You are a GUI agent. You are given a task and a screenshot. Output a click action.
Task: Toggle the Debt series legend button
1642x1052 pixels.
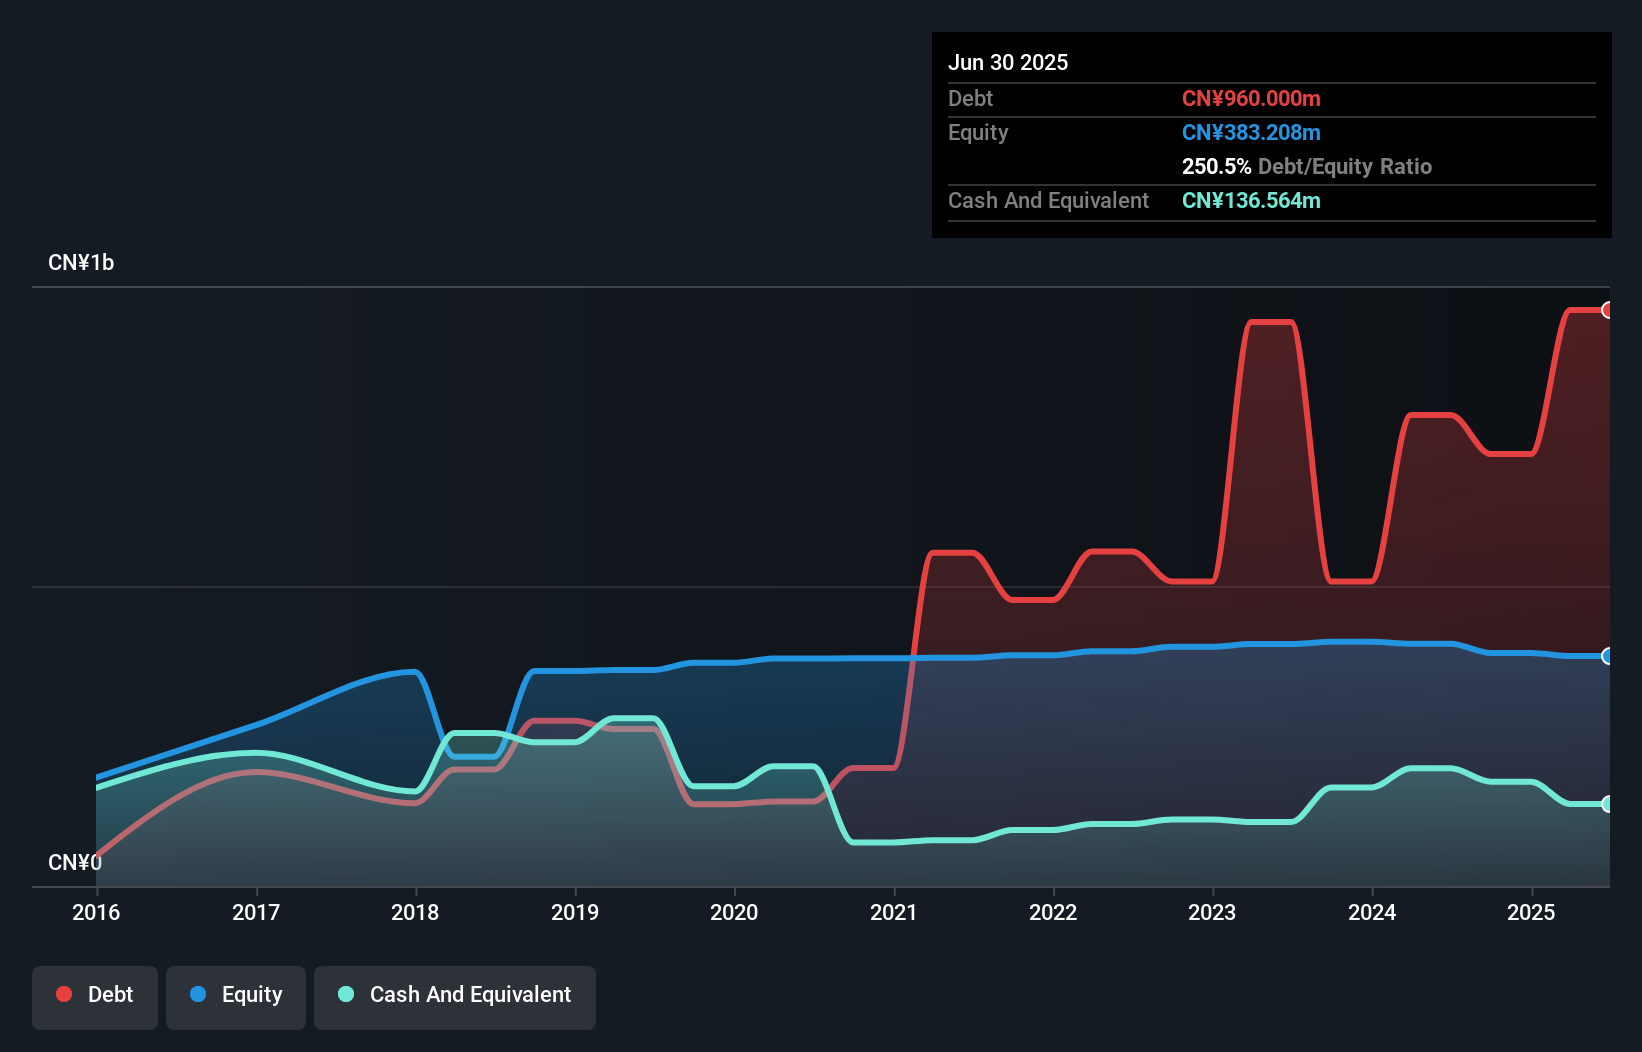[95, 997]
